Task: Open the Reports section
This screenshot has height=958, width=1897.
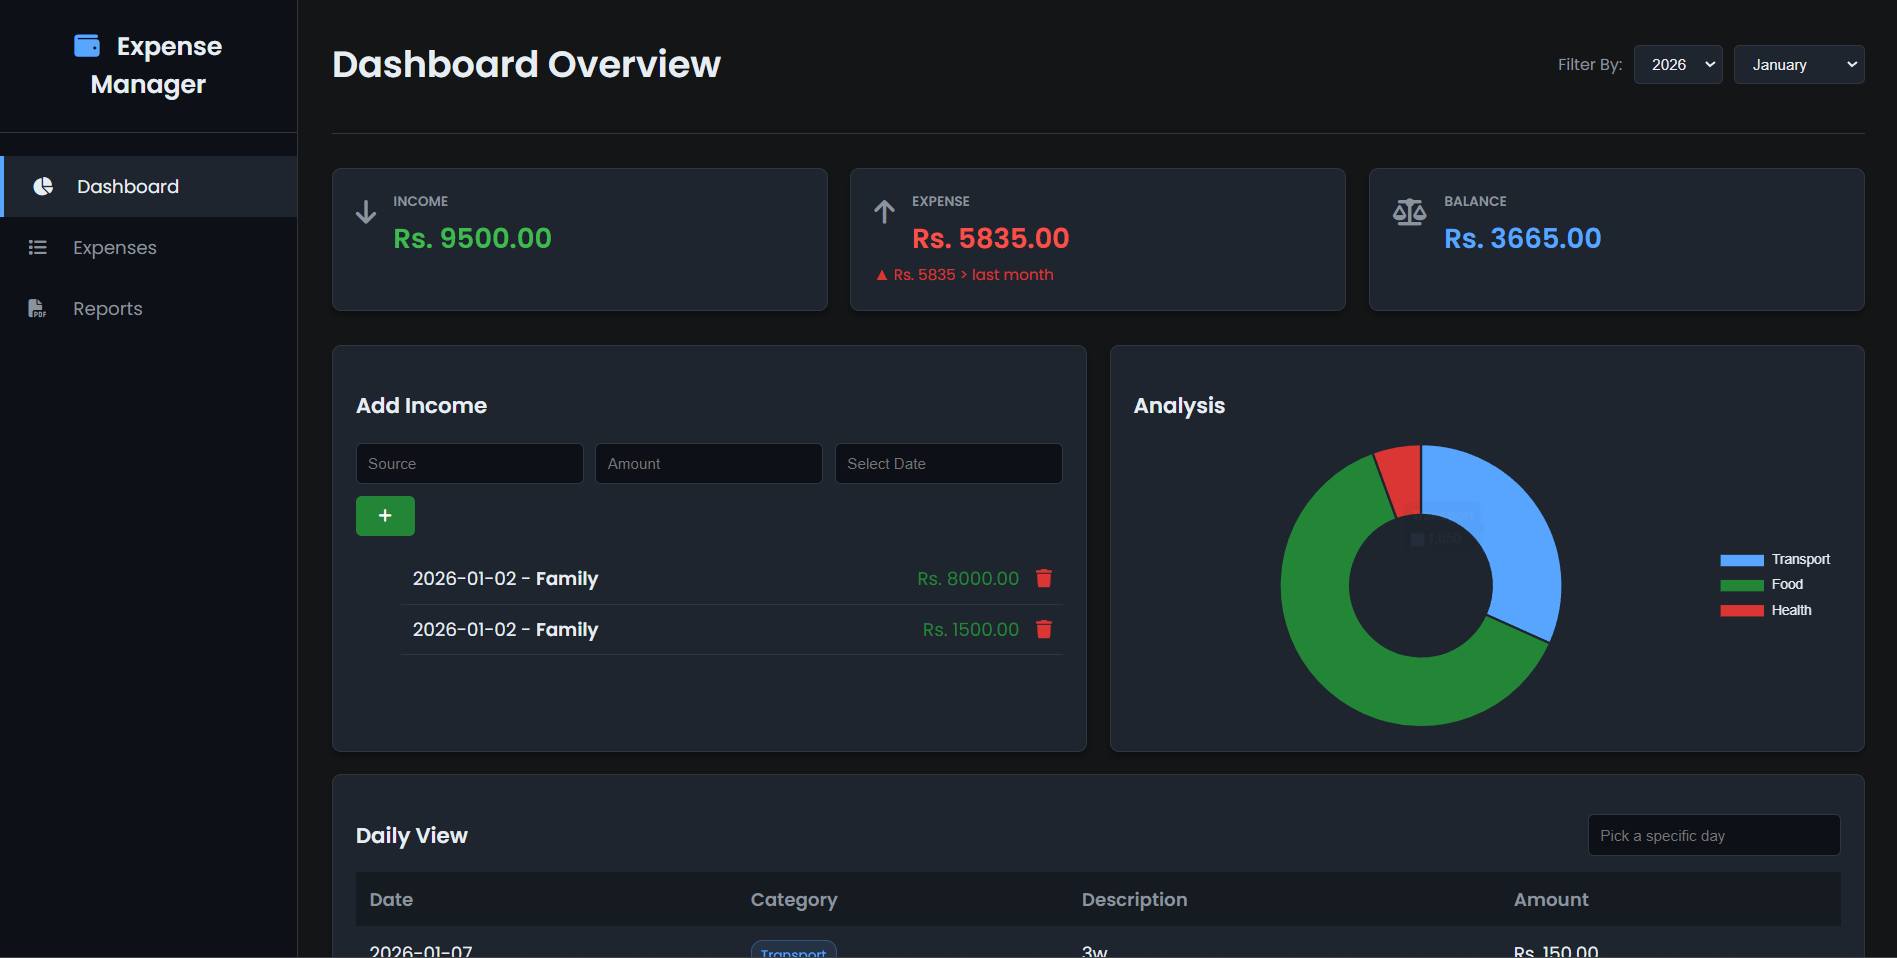Action: (x=108, y=309)
